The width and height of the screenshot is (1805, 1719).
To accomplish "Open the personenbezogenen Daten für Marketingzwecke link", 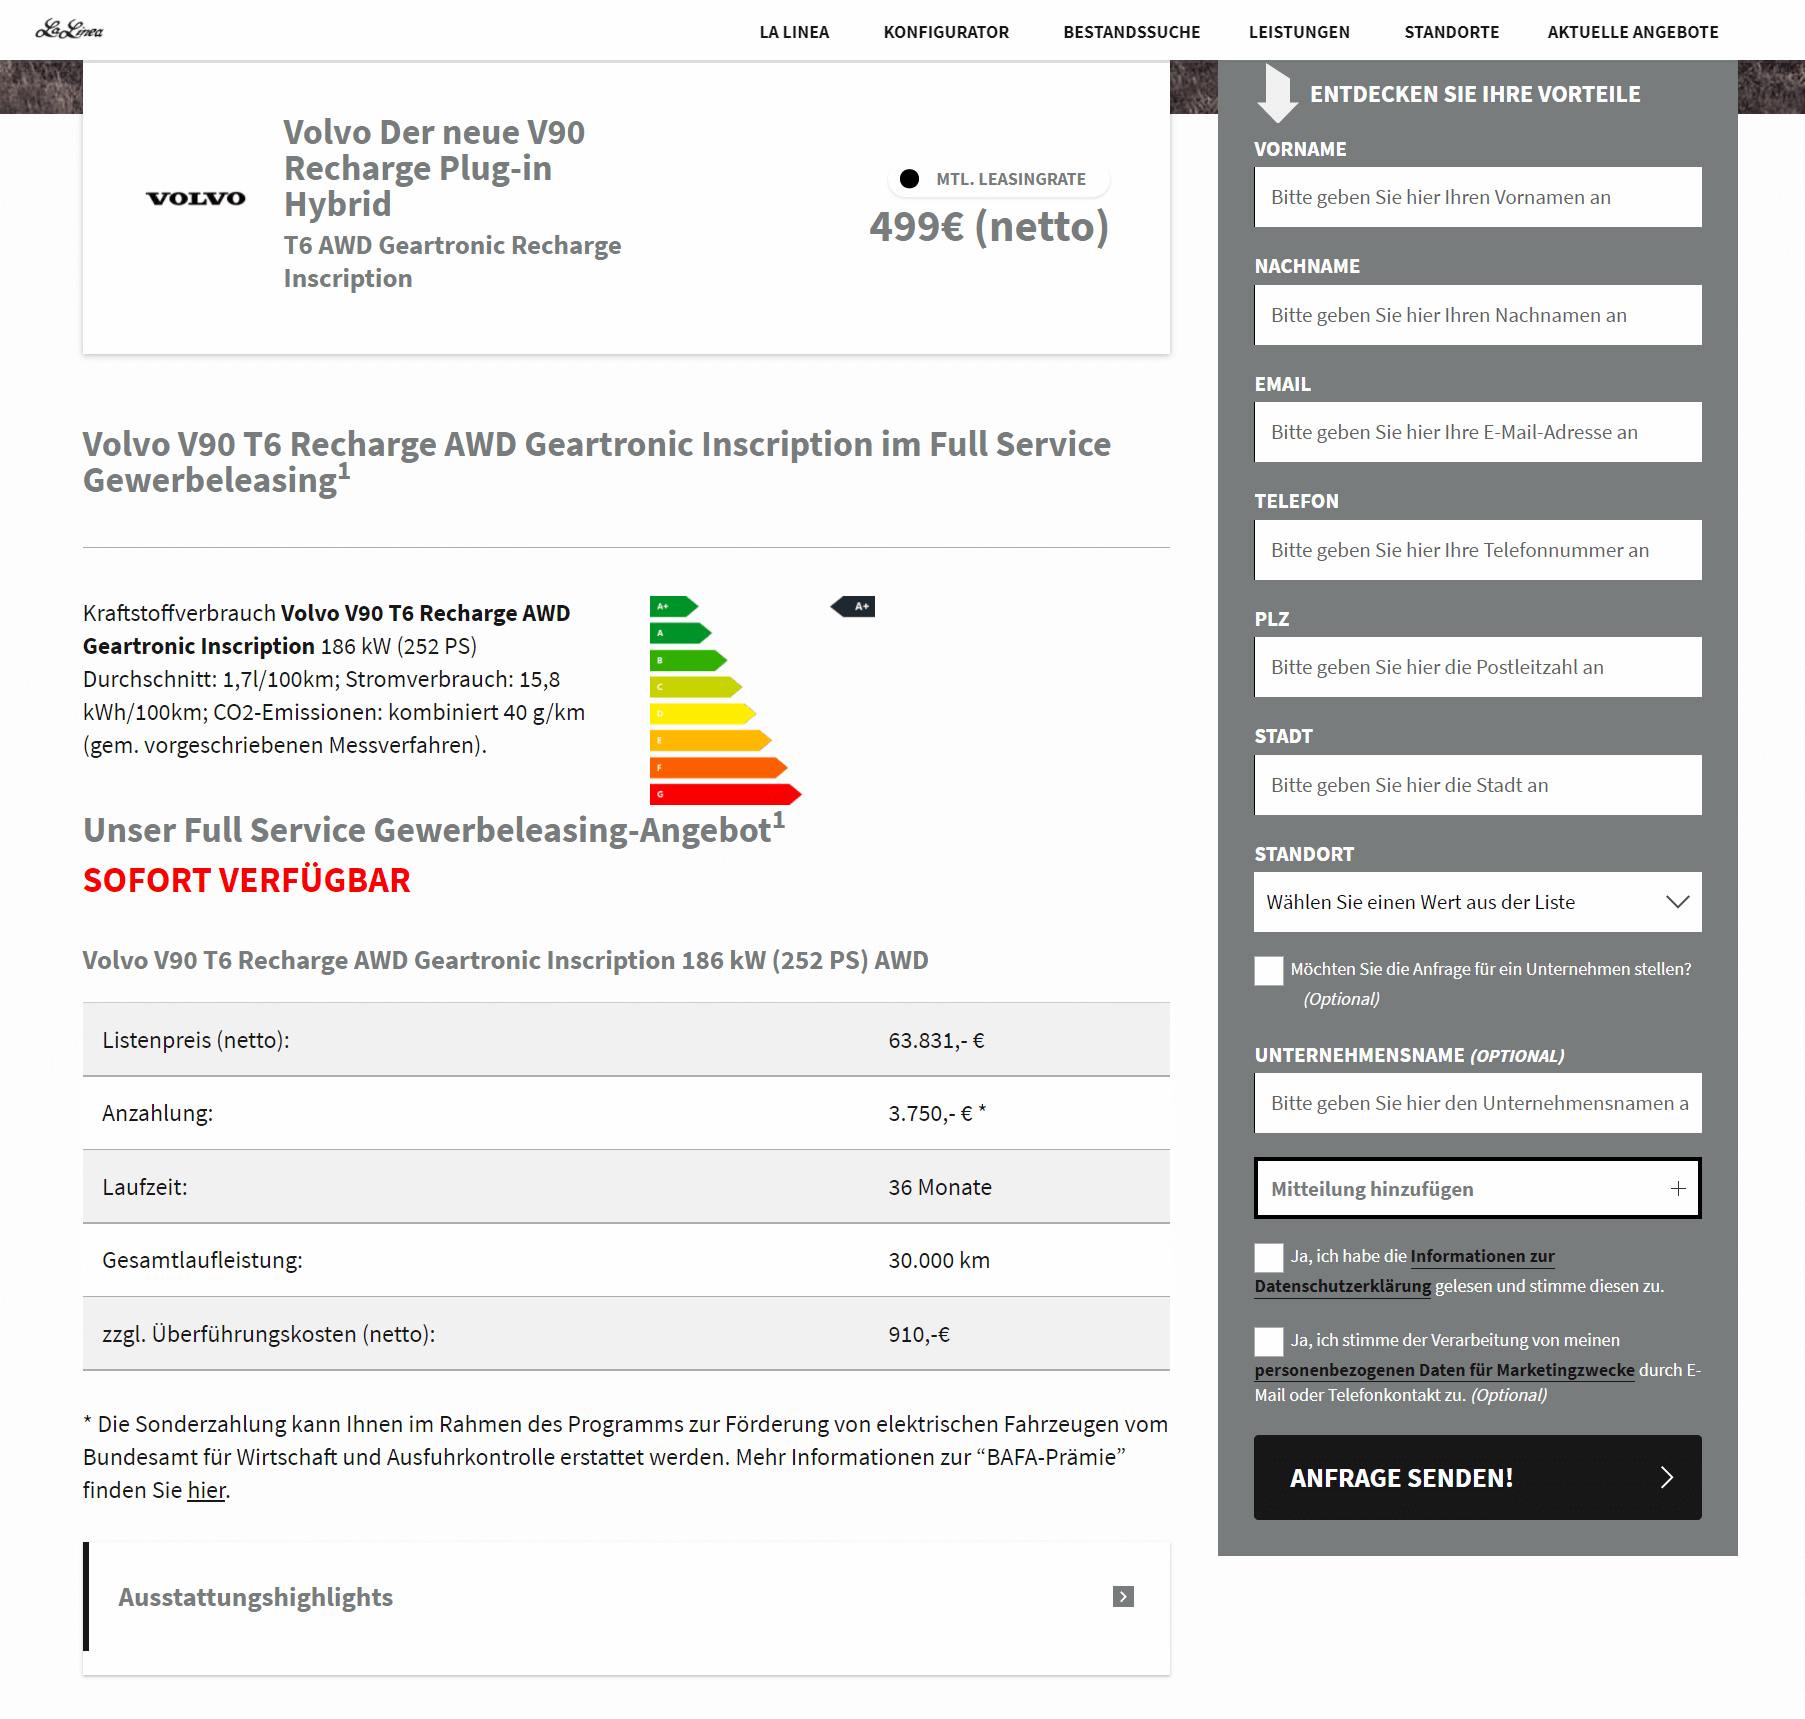I will (1444, 1370).
